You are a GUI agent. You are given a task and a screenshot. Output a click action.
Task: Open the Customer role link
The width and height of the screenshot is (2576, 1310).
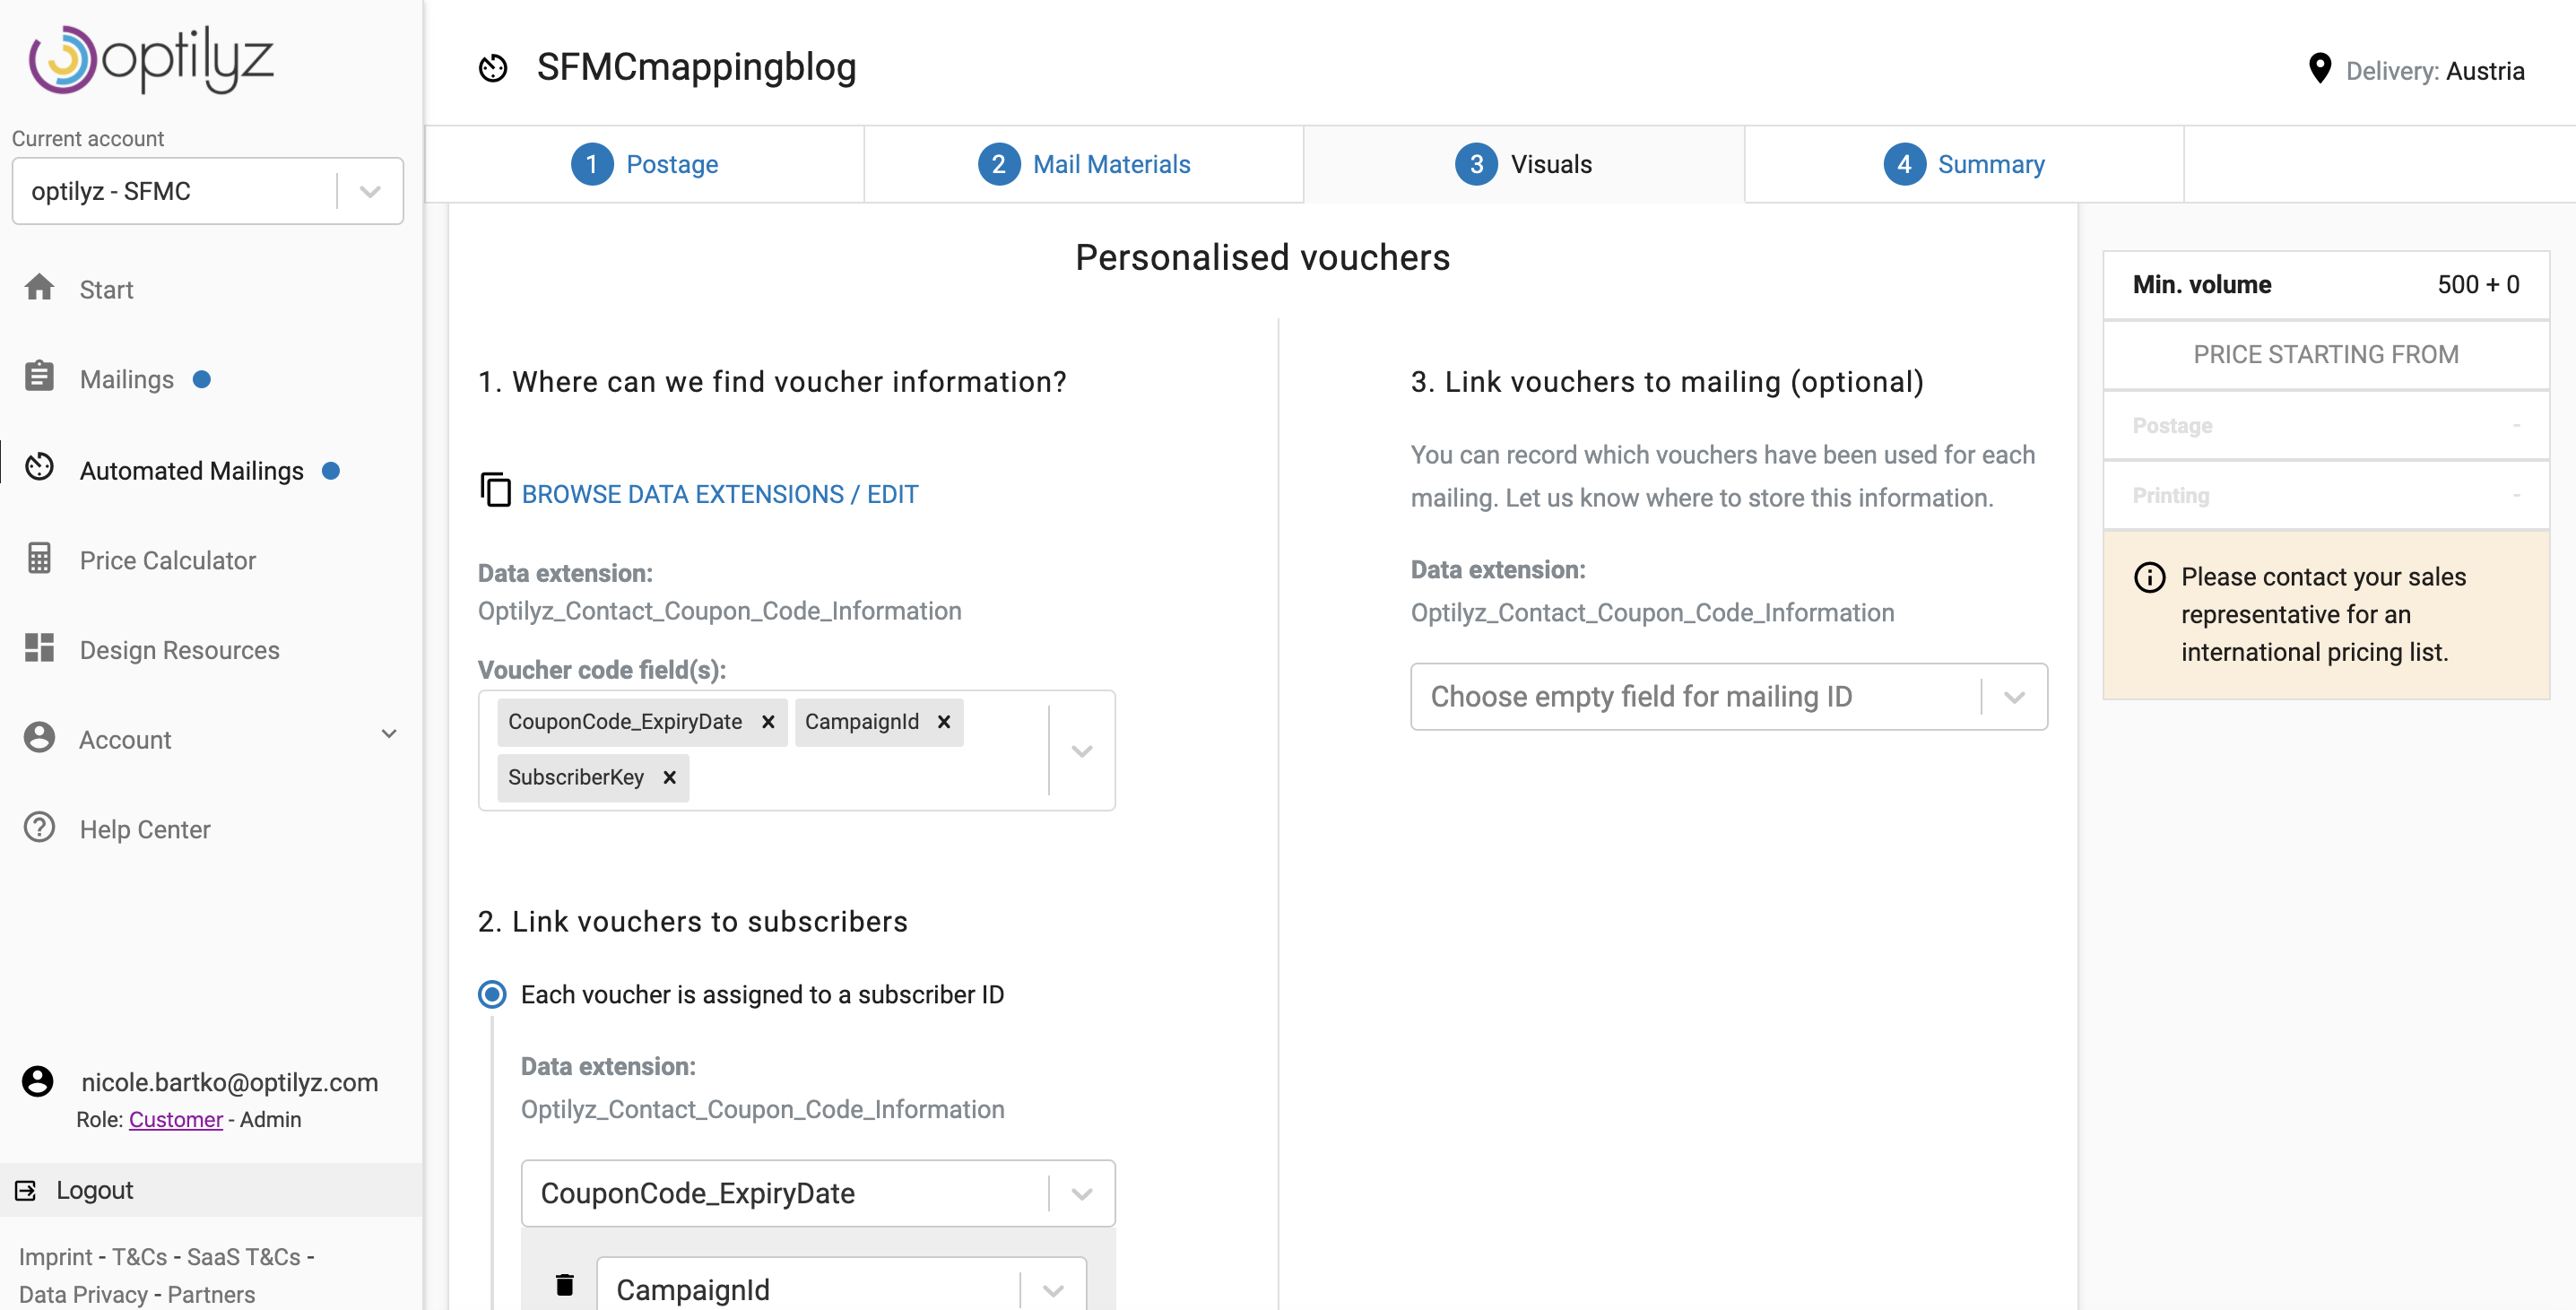(x=176, y=1119)
